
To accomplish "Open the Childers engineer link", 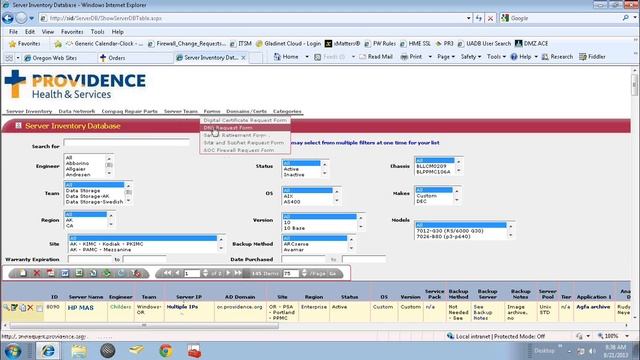I will tap(120, 307).
